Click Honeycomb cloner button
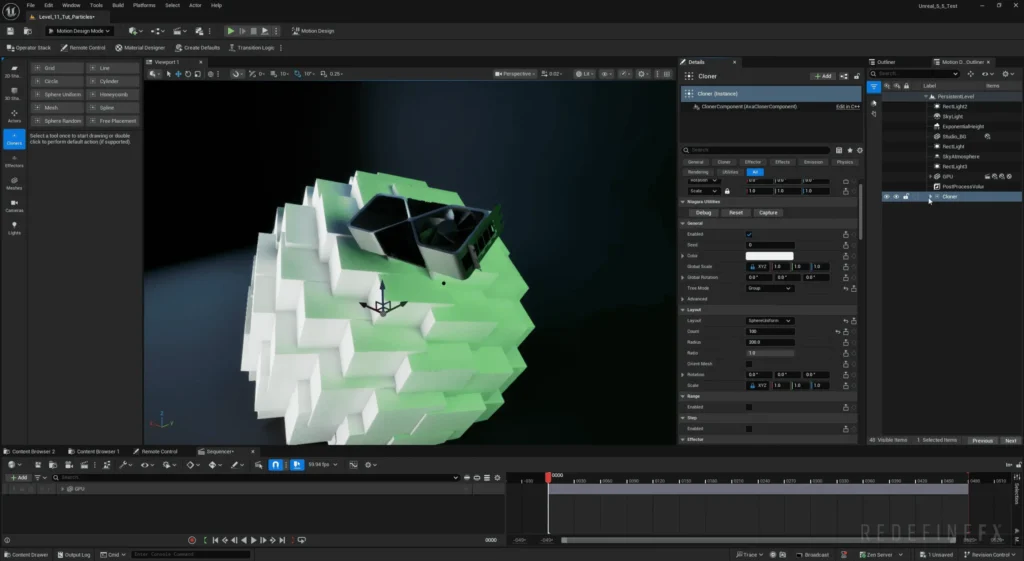This screenshot has height=561, width=1024. pyautogui.click(x=113, y=94)
